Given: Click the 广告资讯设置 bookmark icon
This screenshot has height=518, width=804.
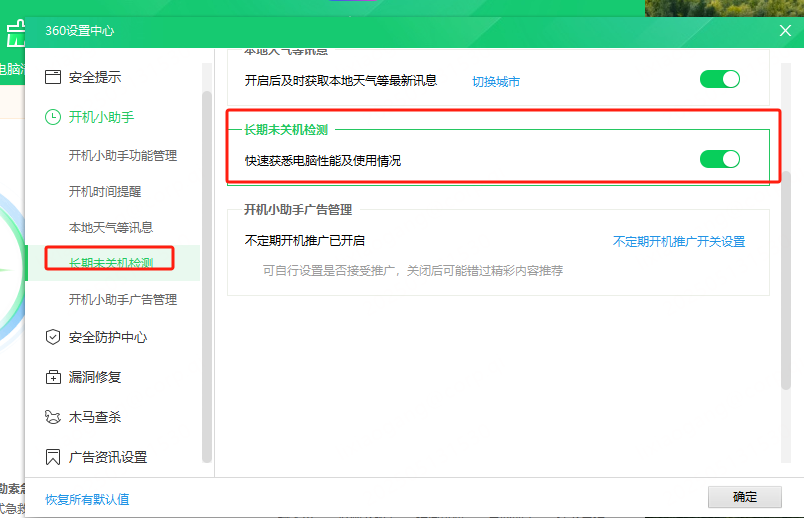Looking at the screenshot, I should 53,457.
